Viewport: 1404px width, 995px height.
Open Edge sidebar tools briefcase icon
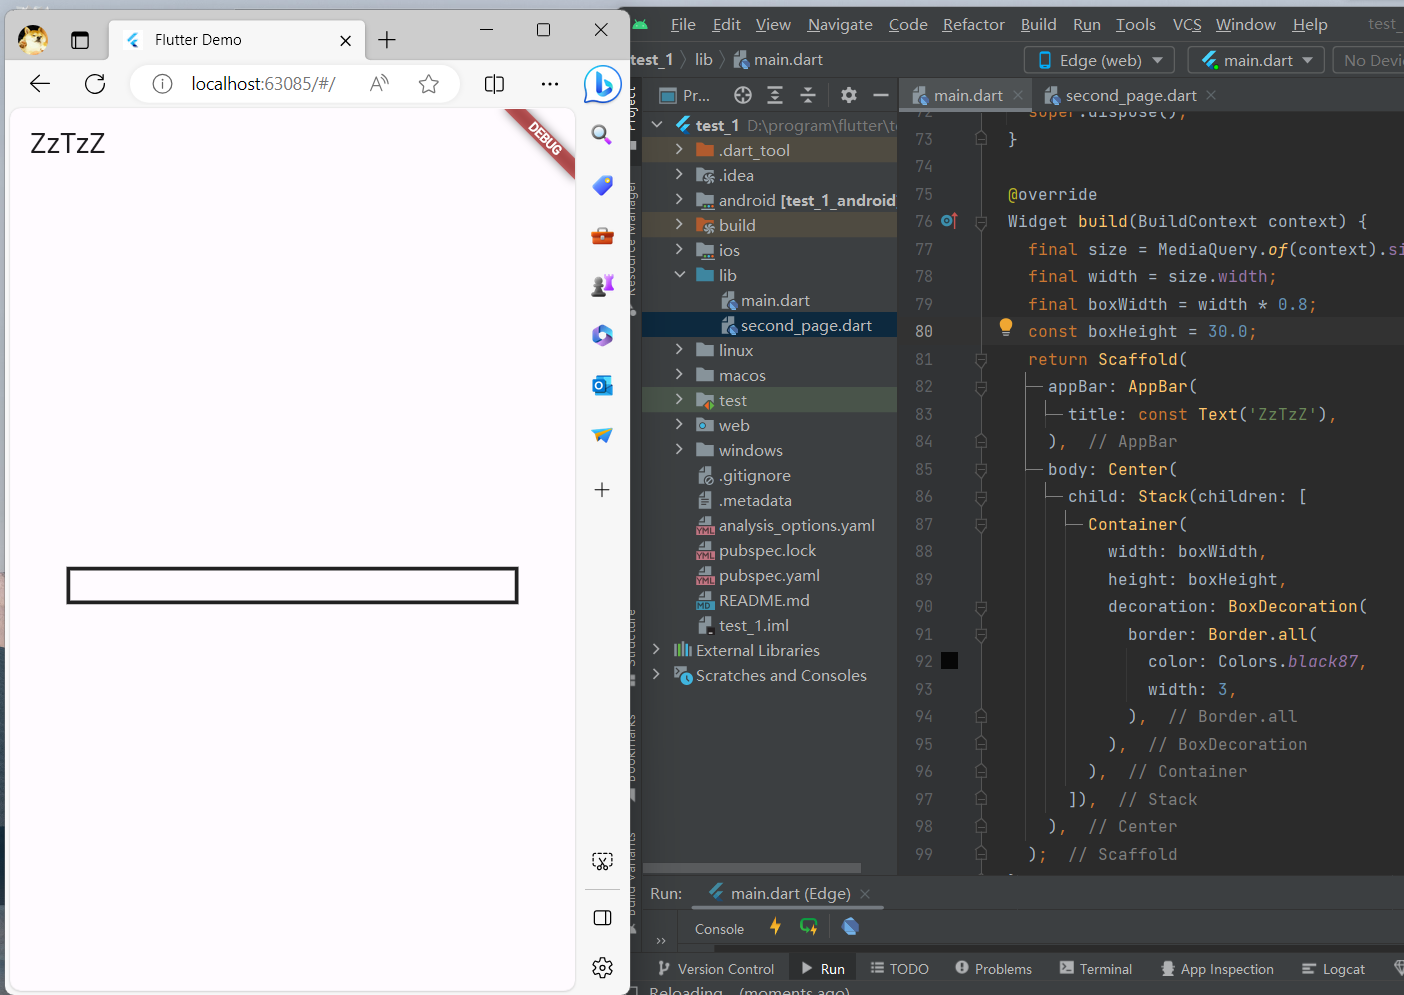(602, 235)
